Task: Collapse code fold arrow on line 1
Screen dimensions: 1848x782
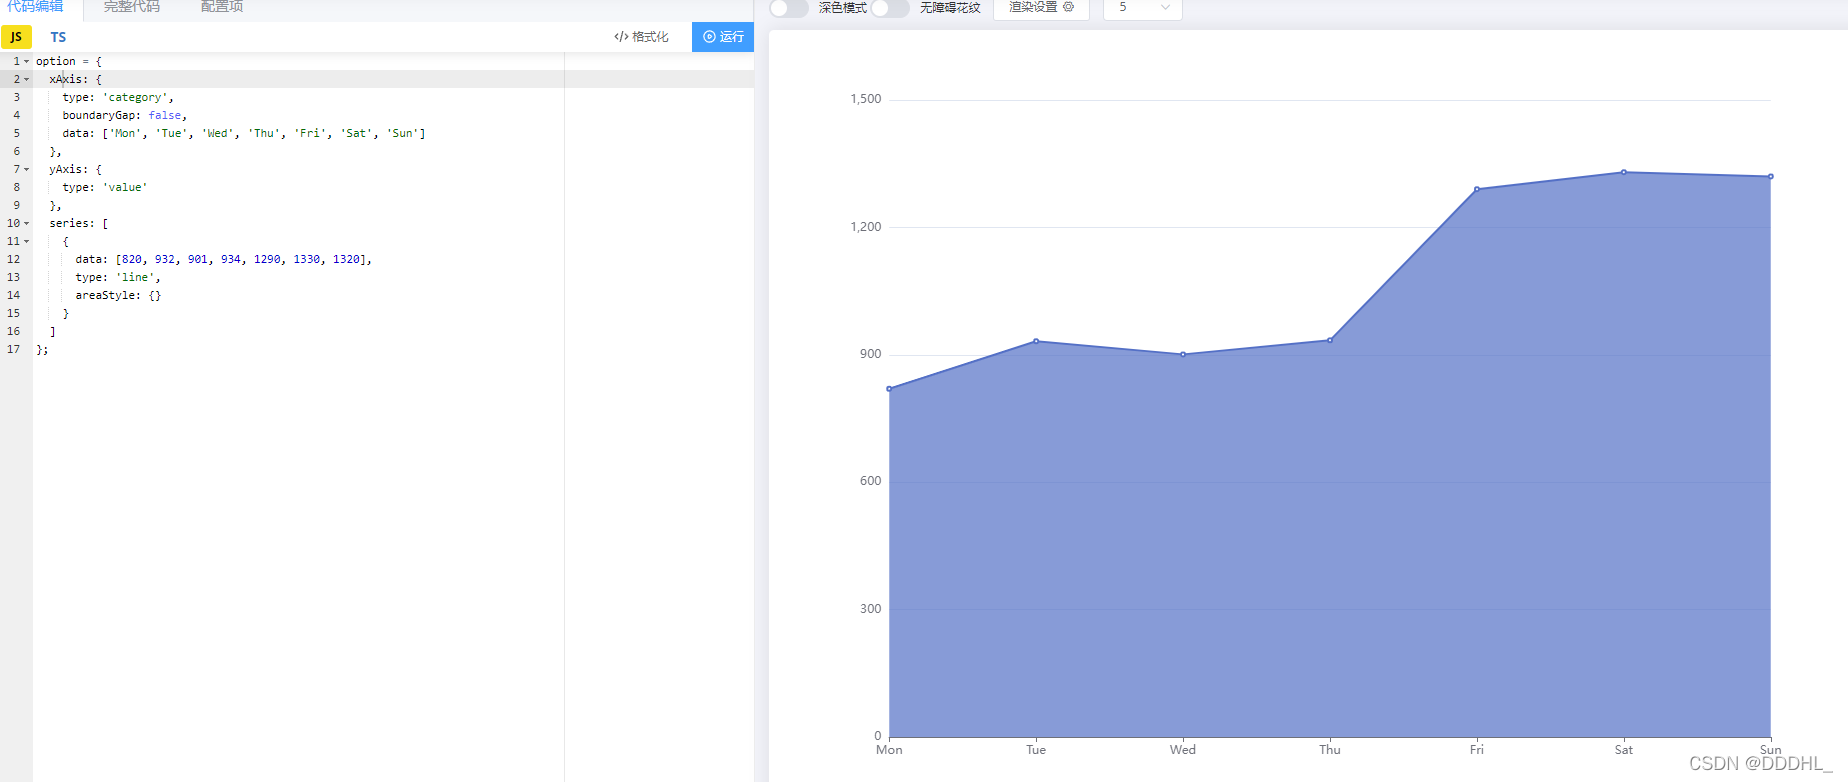Action: click(27, 61)
